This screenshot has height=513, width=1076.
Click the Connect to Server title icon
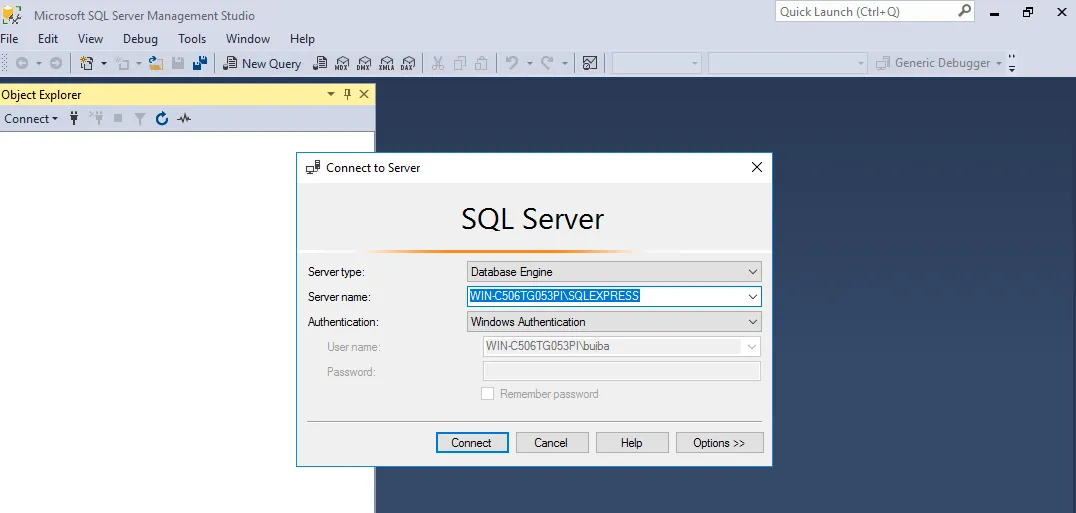[x=313, y=167]
